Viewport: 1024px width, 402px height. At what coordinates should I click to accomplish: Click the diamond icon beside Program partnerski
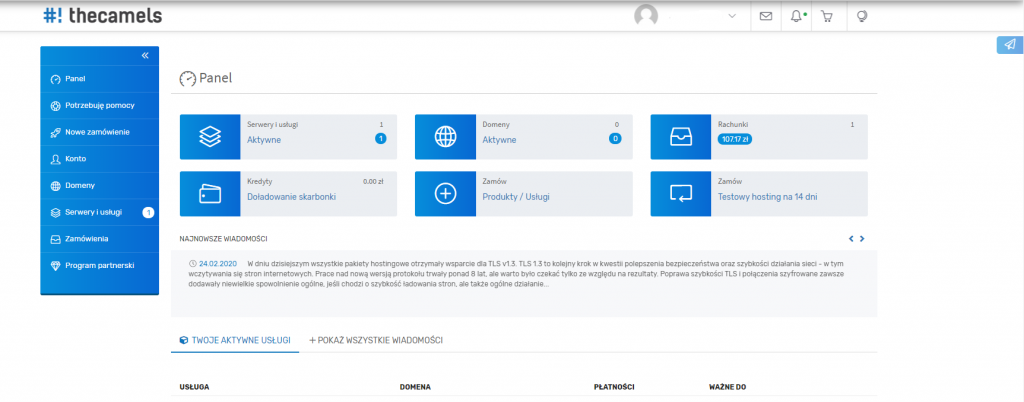(56, 266)
